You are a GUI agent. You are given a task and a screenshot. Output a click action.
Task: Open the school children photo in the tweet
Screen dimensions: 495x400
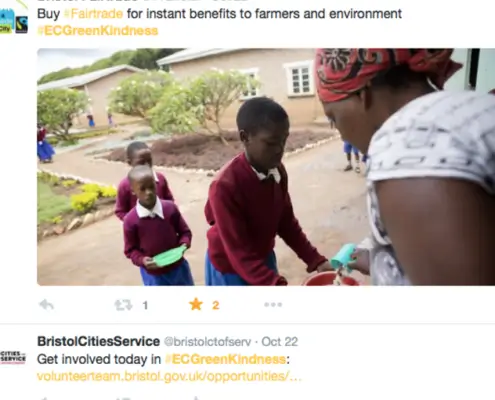(266, 167)
